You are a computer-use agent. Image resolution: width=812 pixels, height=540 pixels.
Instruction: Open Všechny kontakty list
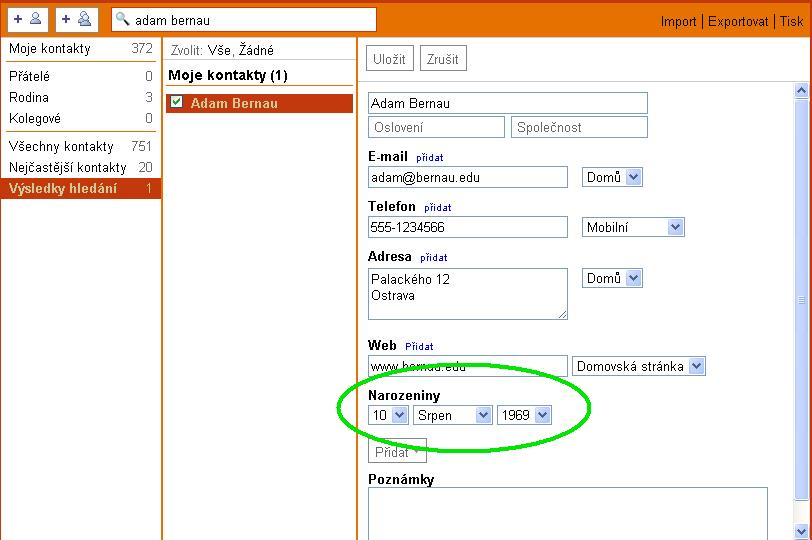(81, 147)
